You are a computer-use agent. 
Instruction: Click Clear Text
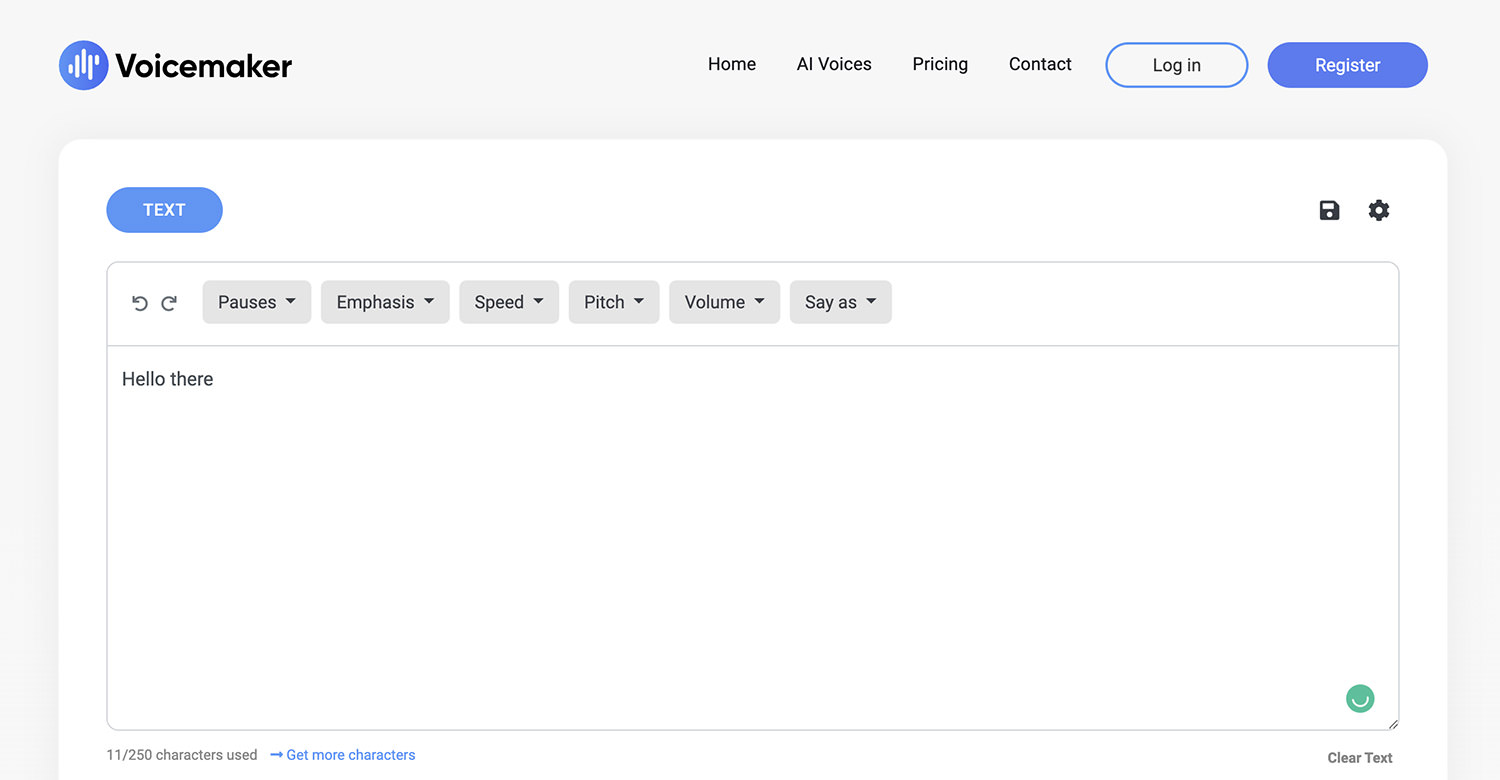pyautogui.click(x=1360, y=758)
